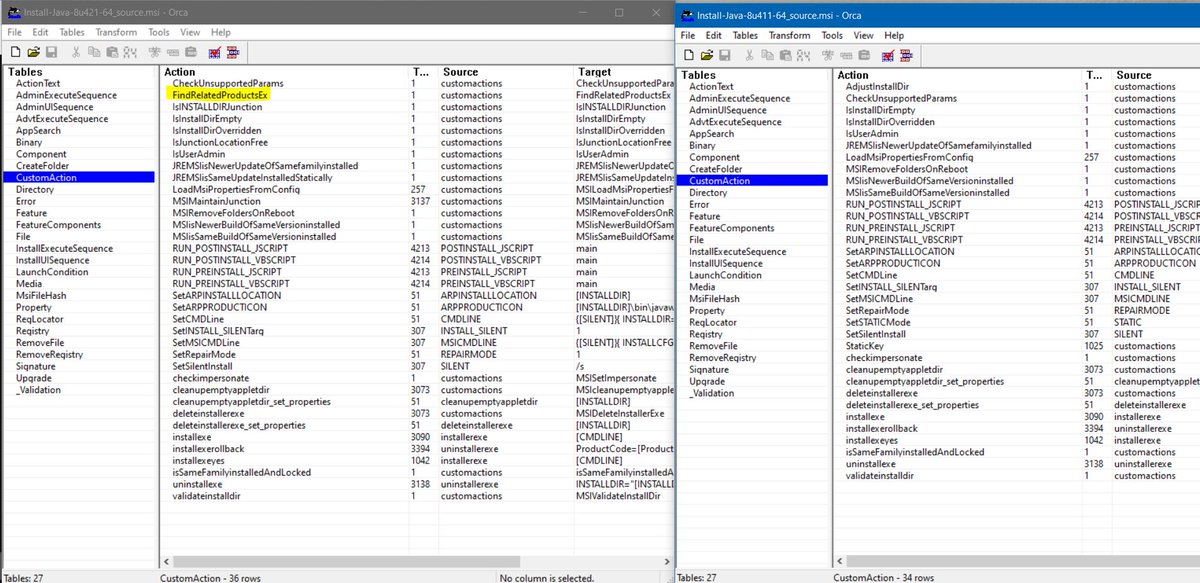The height and width of the screenshot is (583, 1200).
Task: Click Dialog Preview icon in 8u411 window
Action: point(905,54)
